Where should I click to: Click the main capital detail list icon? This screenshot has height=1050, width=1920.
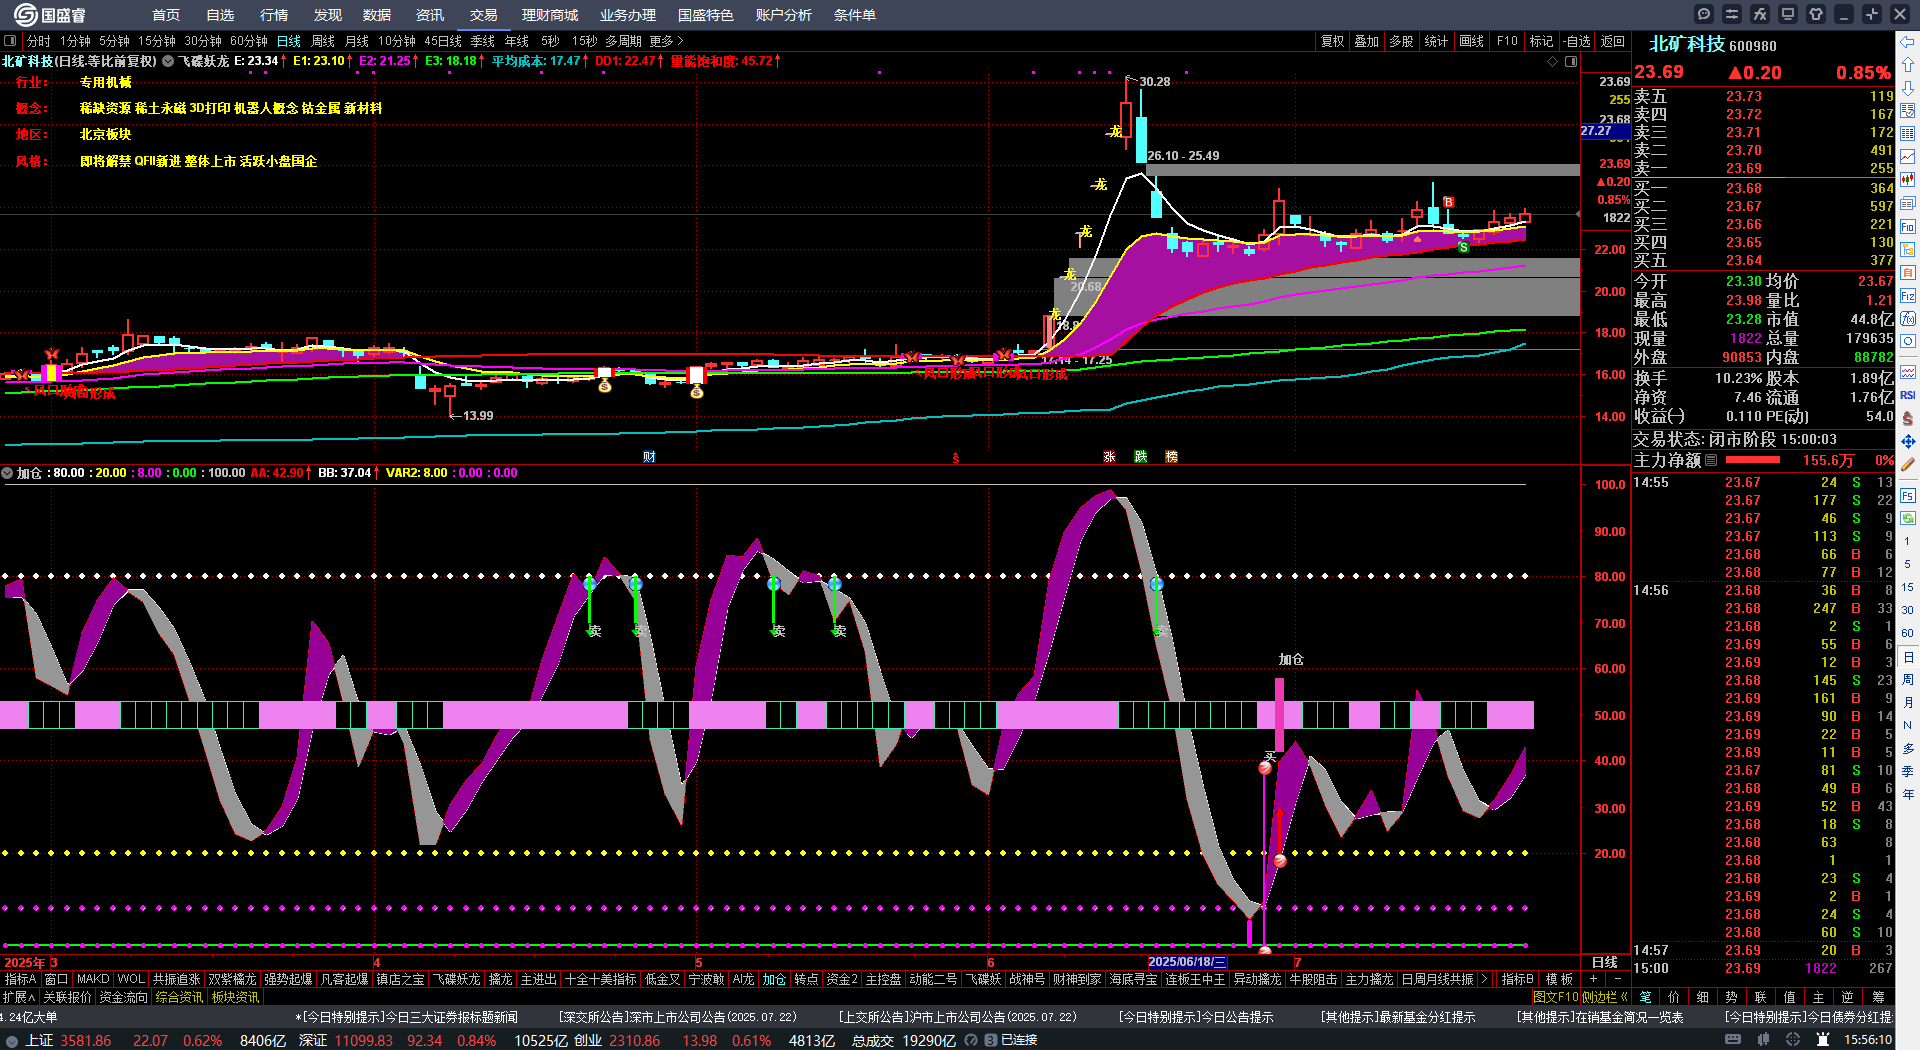1711,460
